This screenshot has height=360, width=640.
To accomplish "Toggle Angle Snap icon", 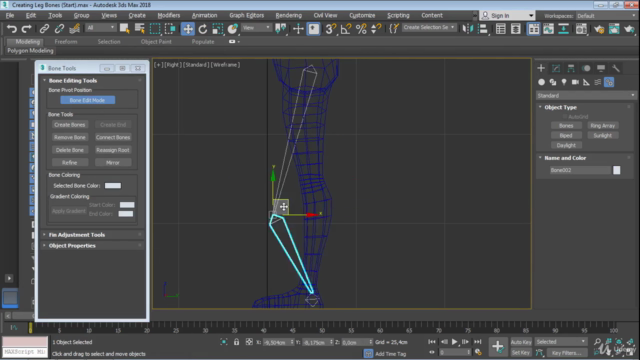I will tap(346, 29).
